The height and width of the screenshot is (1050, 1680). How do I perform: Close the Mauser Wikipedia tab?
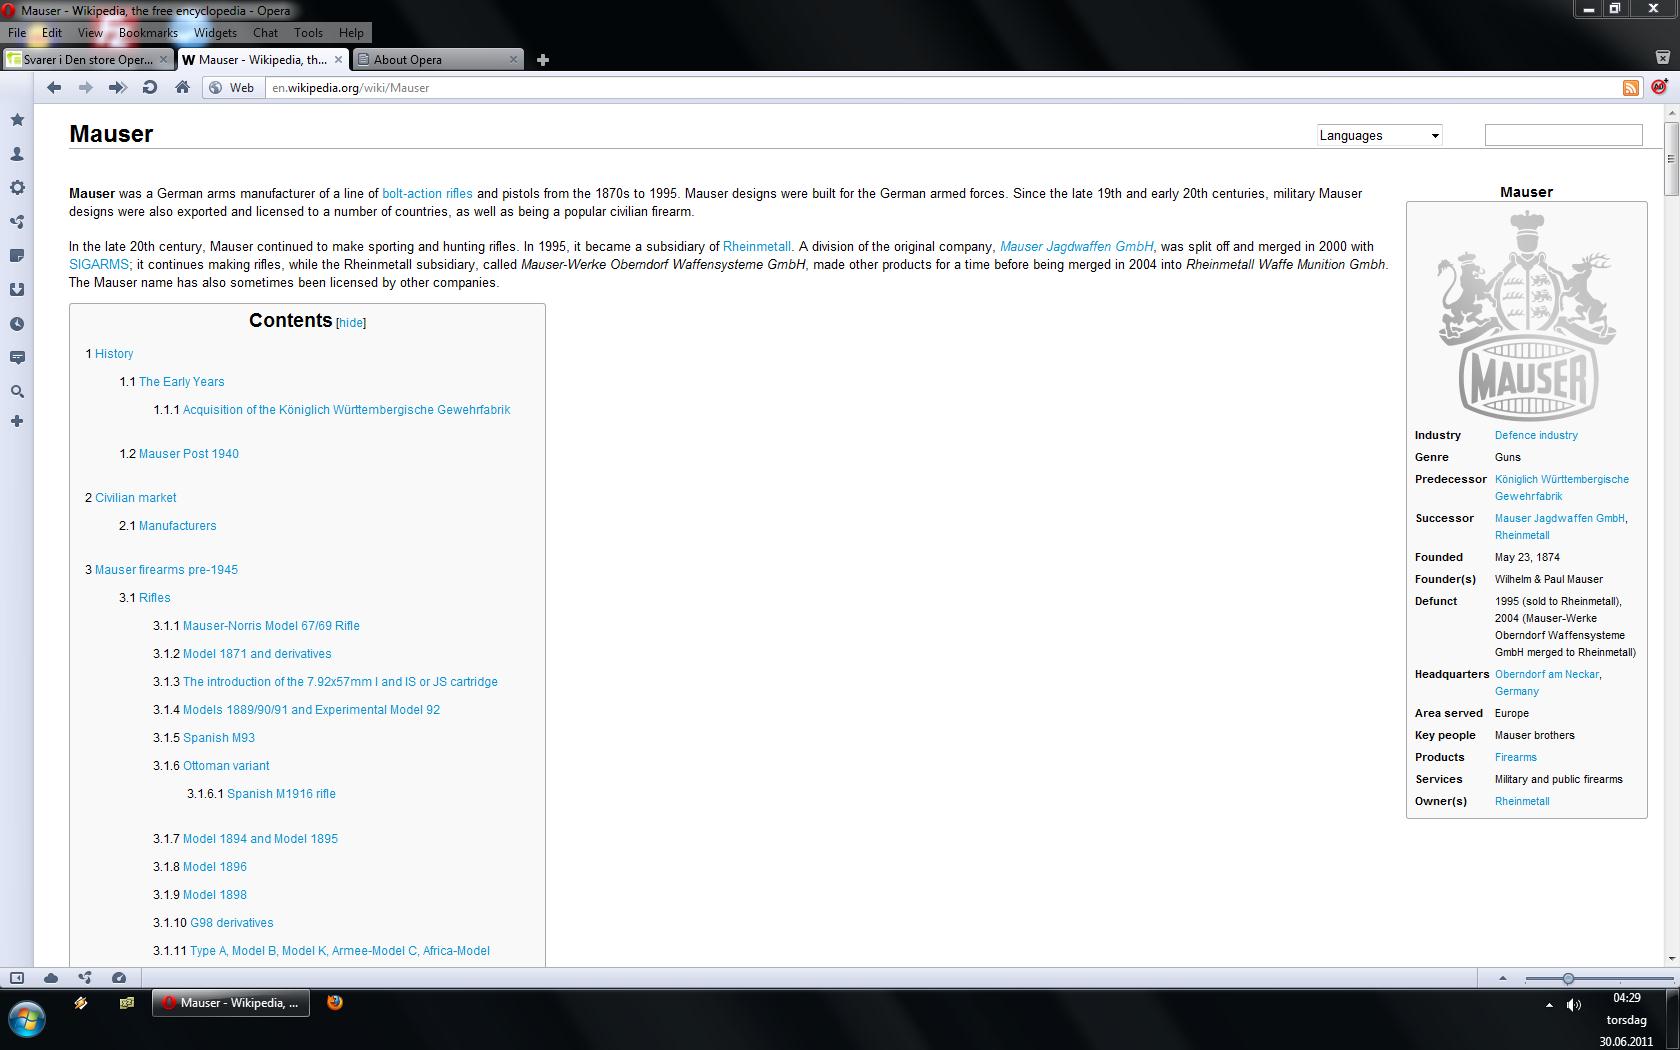pos(338,60)
